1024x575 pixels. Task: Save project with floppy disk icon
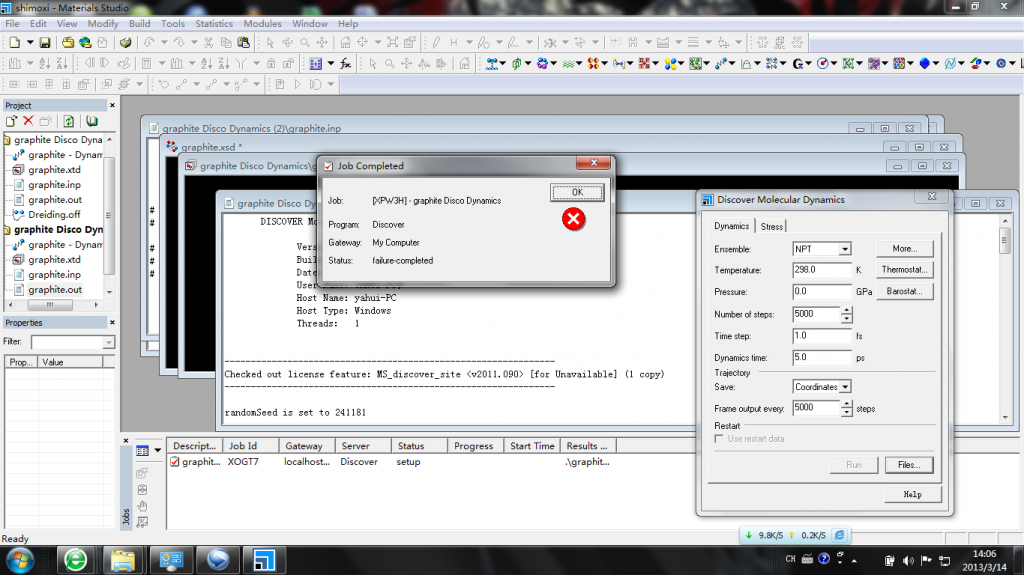(x=44, y=42)
